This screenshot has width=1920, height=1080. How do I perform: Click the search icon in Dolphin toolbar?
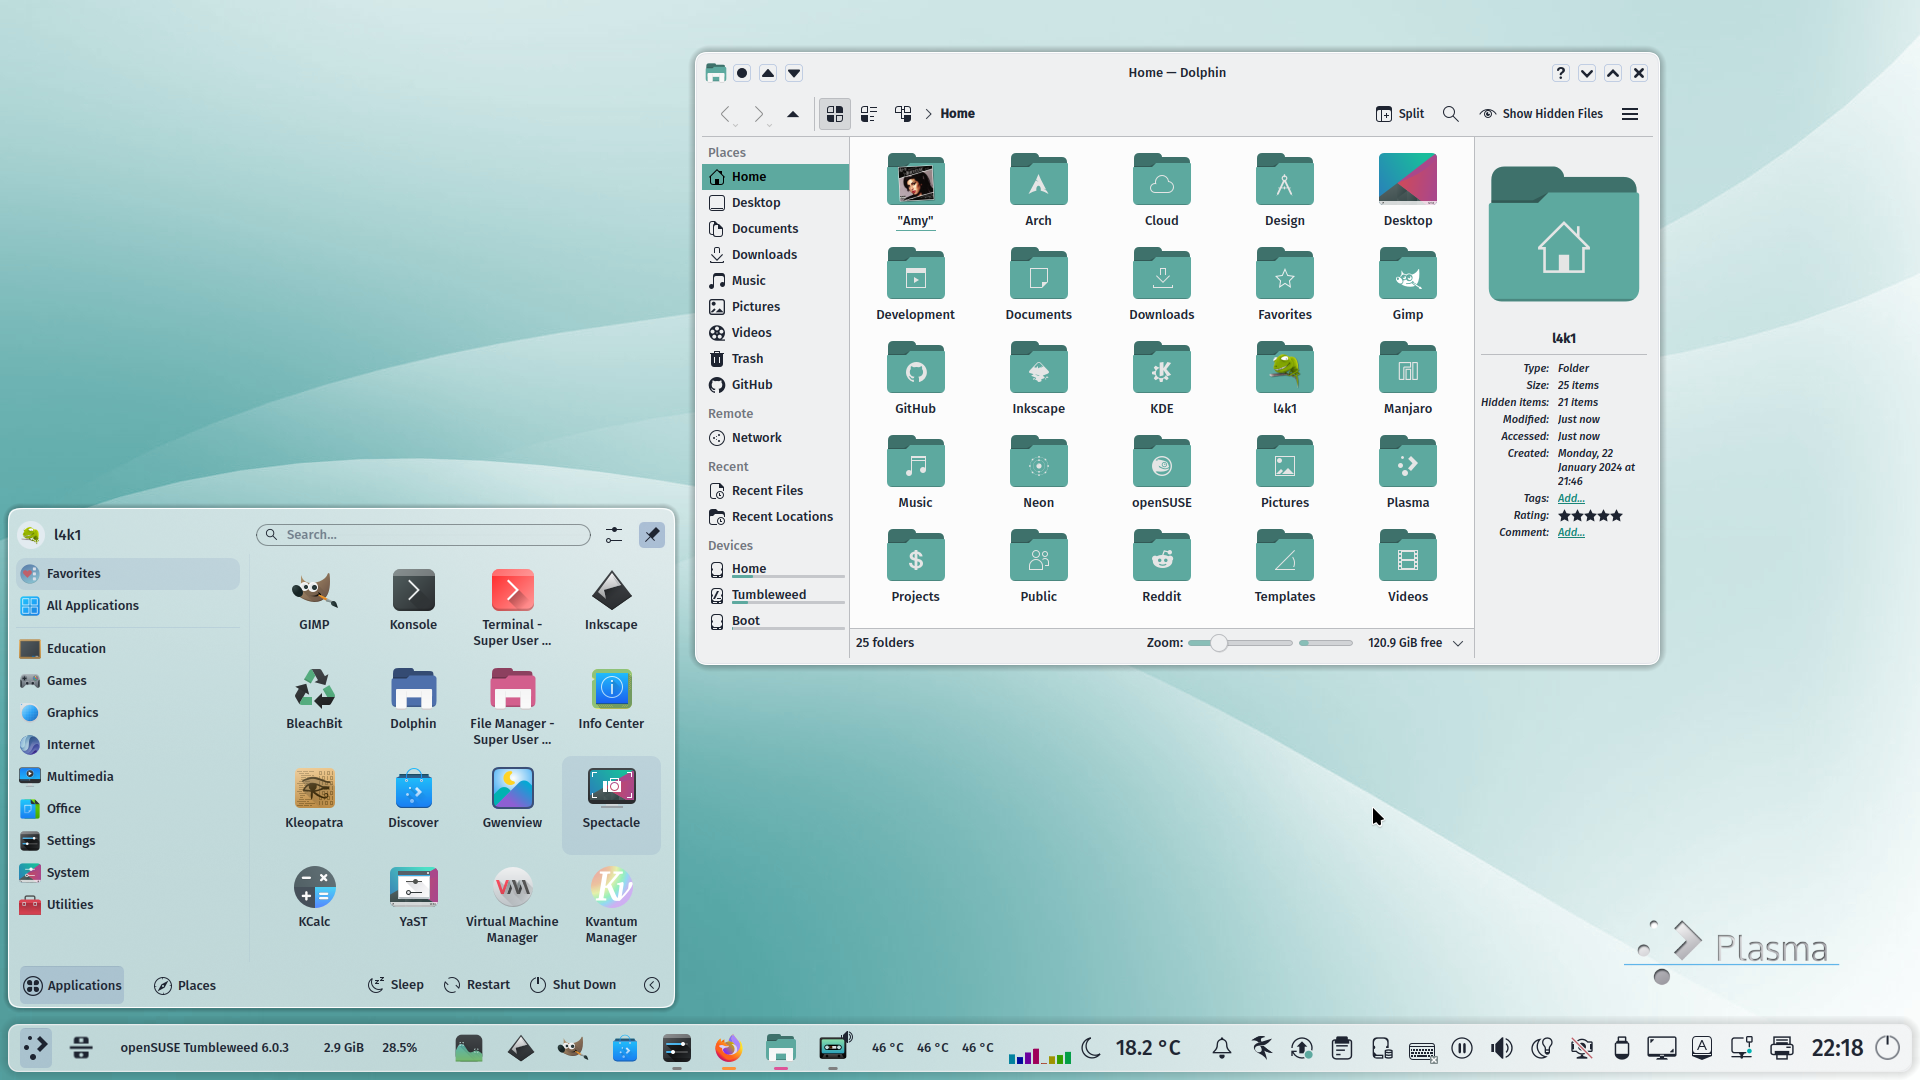[1450, 114]
